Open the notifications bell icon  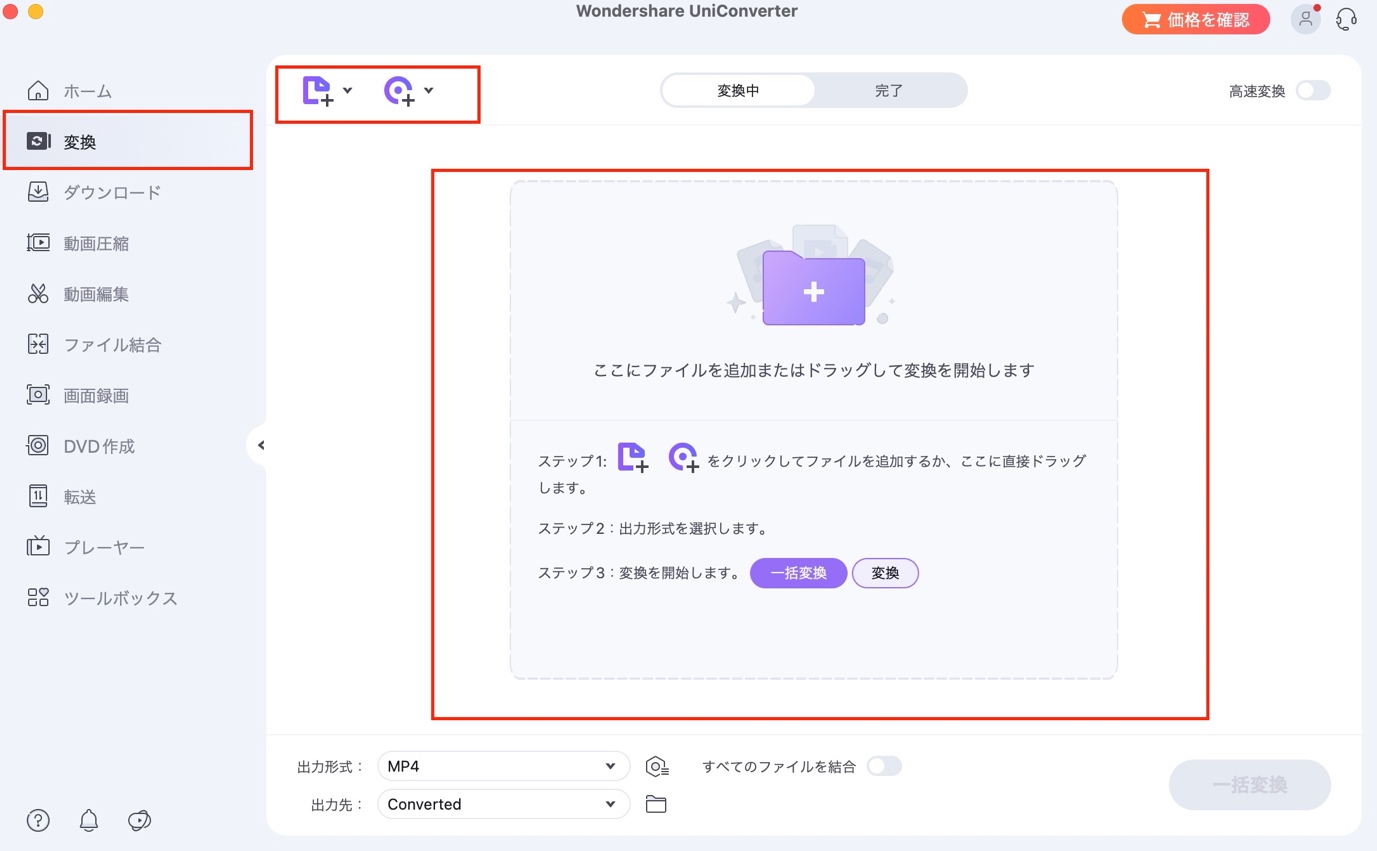coord(89,821)
